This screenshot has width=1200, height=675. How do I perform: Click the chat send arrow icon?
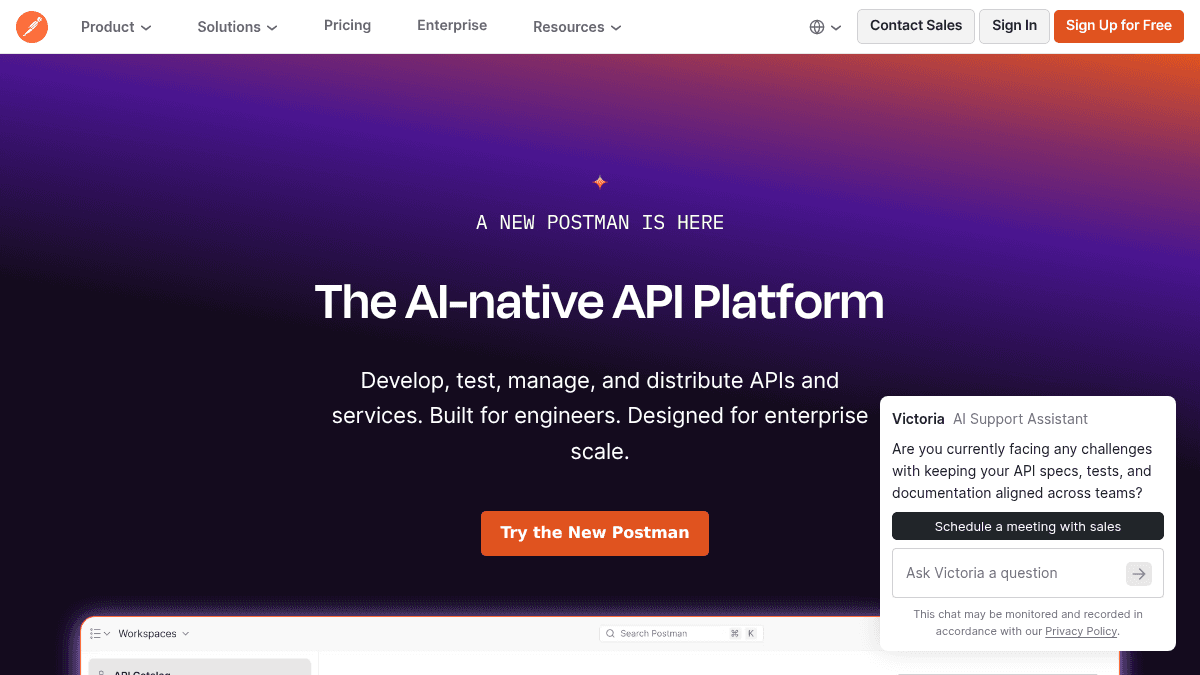[x=1139, y=574]
